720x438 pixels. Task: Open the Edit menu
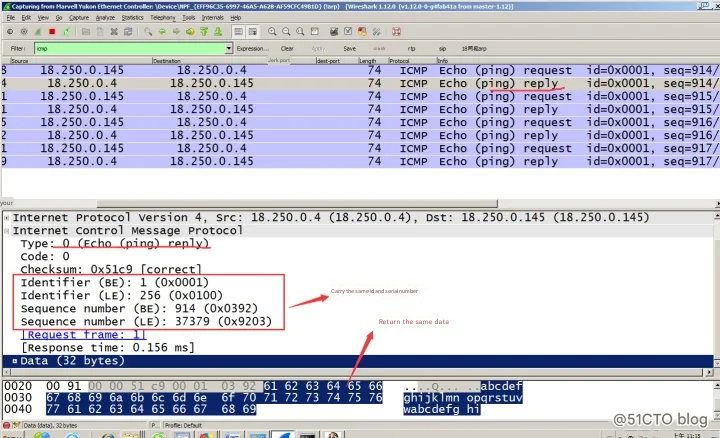point(26,17)
